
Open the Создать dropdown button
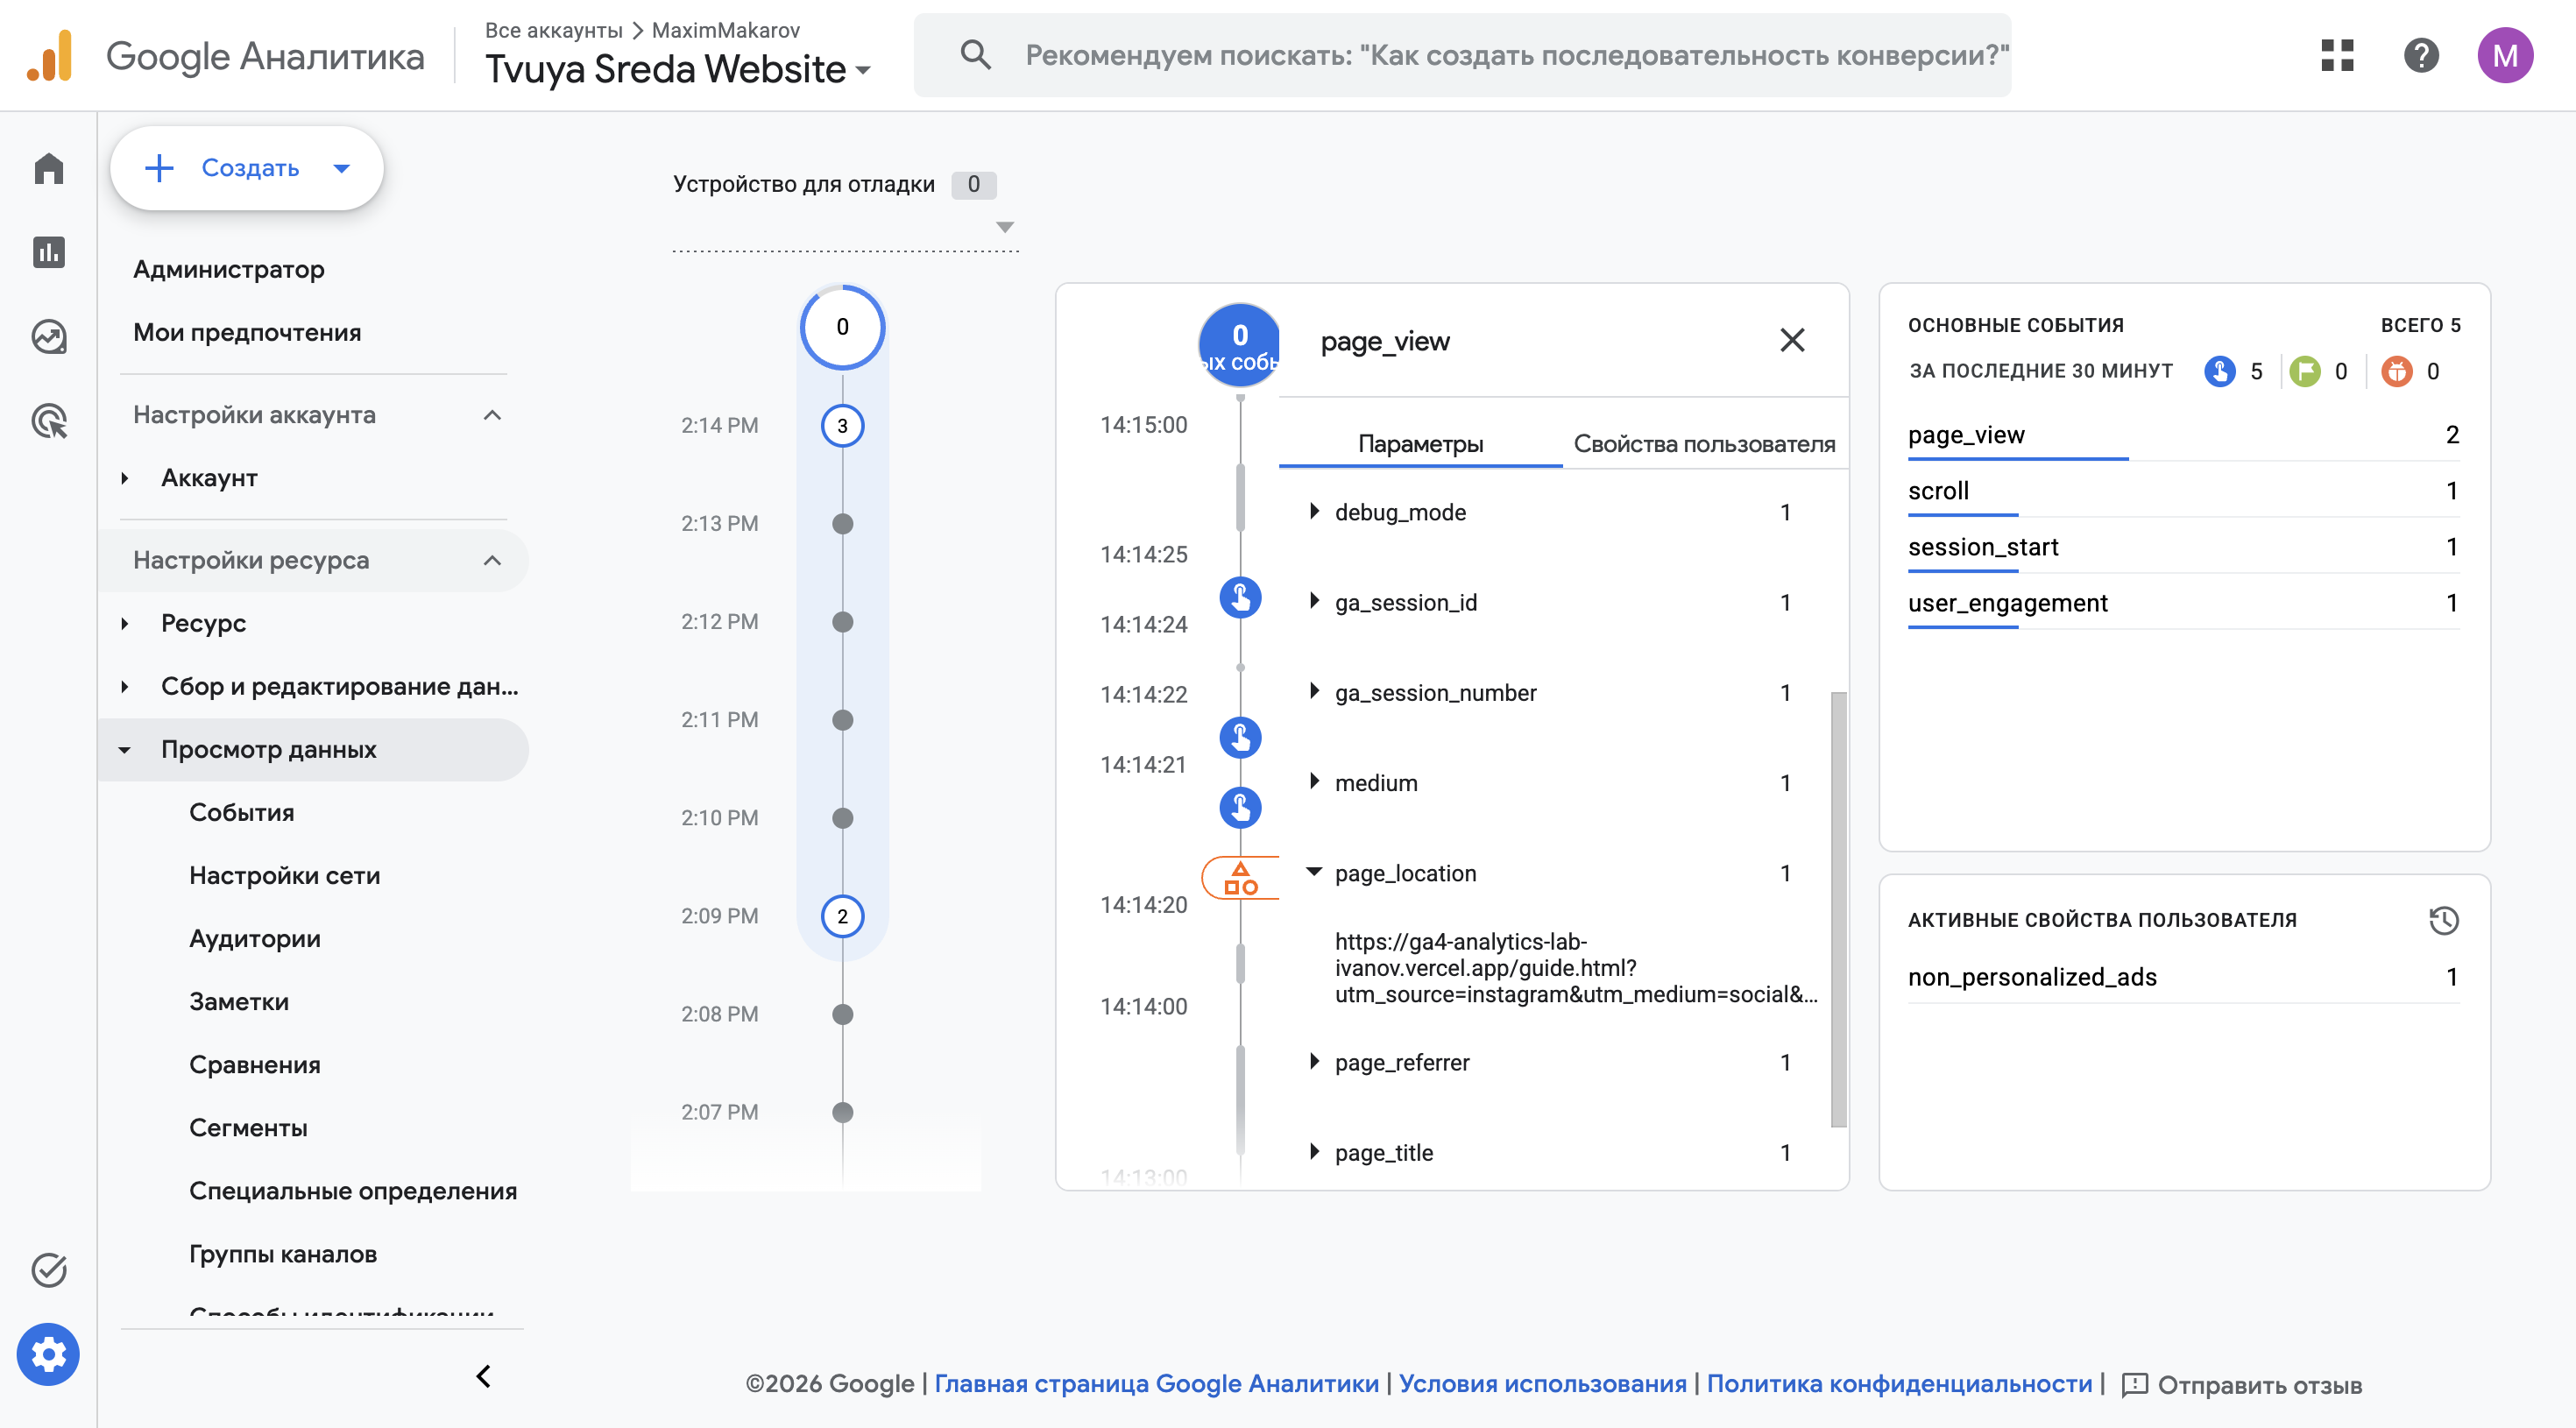(247, 168)
